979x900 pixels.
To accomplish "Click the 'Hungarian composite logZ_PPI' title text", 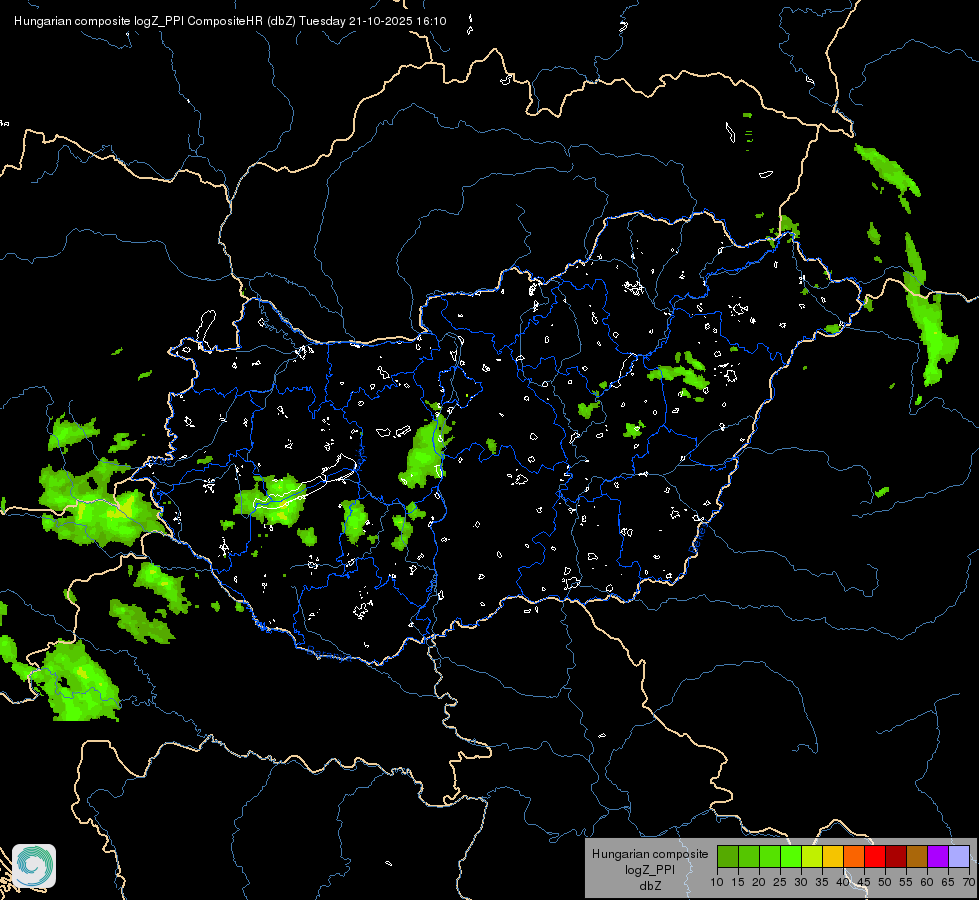I will [x=99, y=21].
